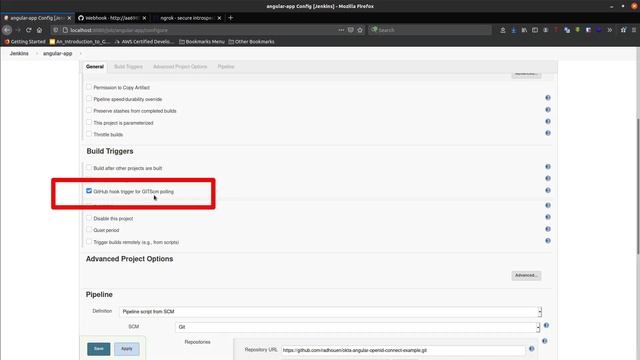Image resolution: width=640 pixels, height=360 pixels.
Task: Open the SCM Git dropdown
Action: [358, 327]
